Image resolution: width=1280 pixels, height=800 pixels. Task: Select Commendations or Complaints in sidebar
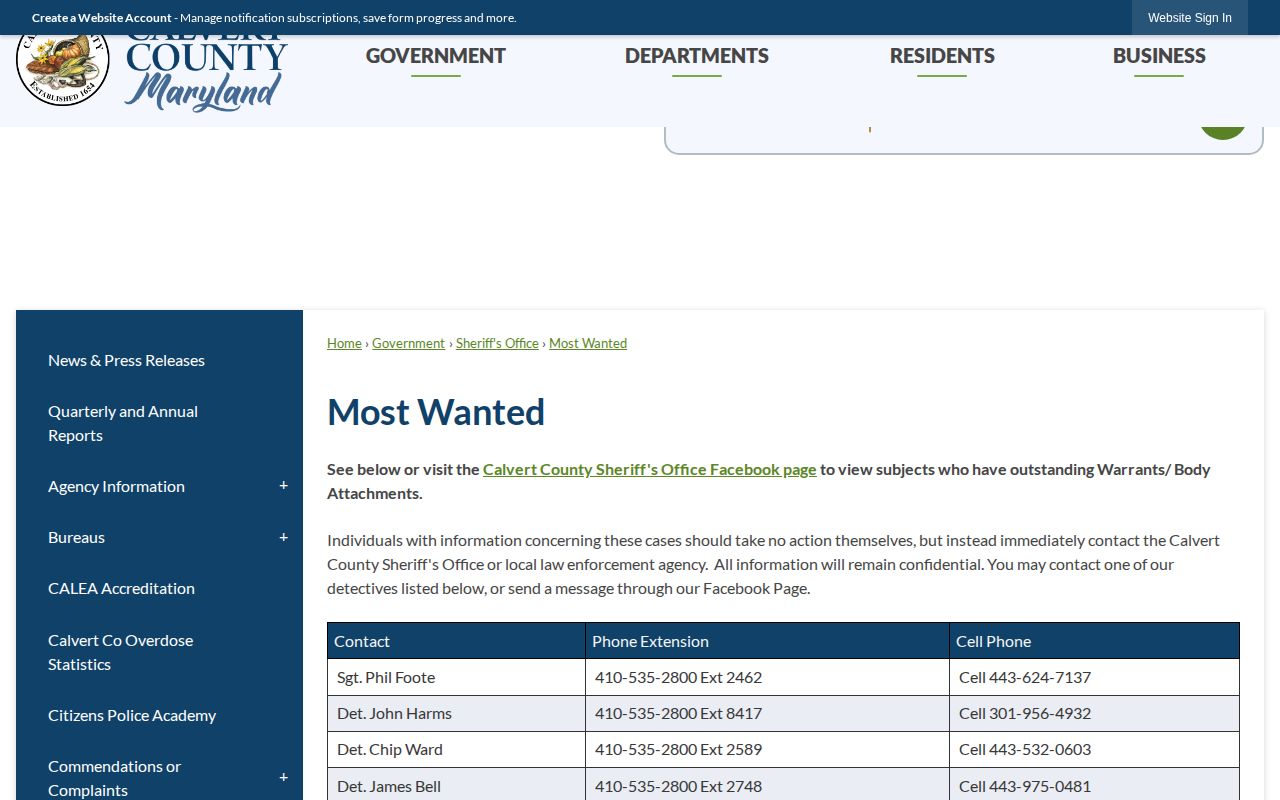(x=114, y=778)
